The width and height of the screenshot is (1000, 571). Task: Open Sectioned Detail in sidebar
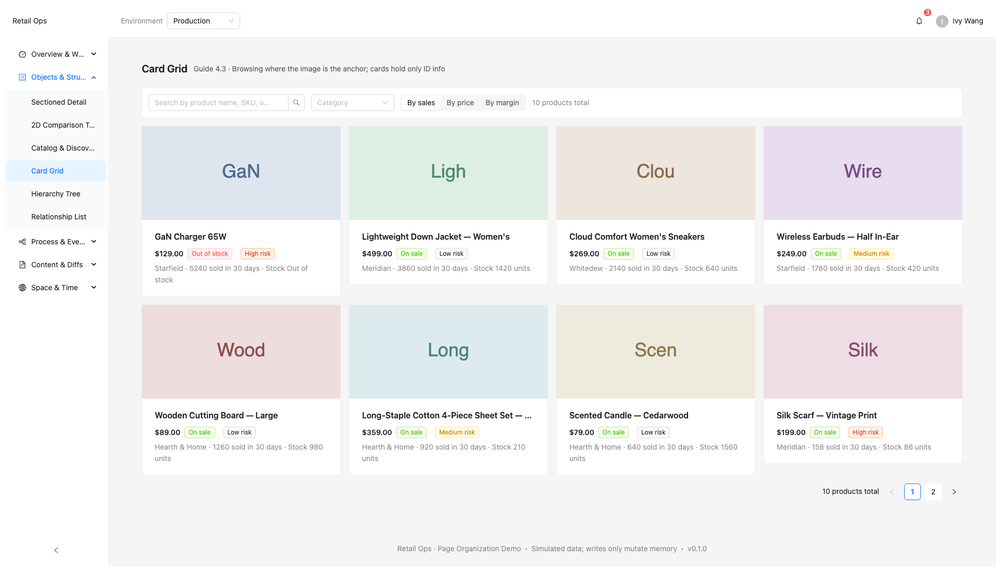pyautogui.click(x=56, y=102)
